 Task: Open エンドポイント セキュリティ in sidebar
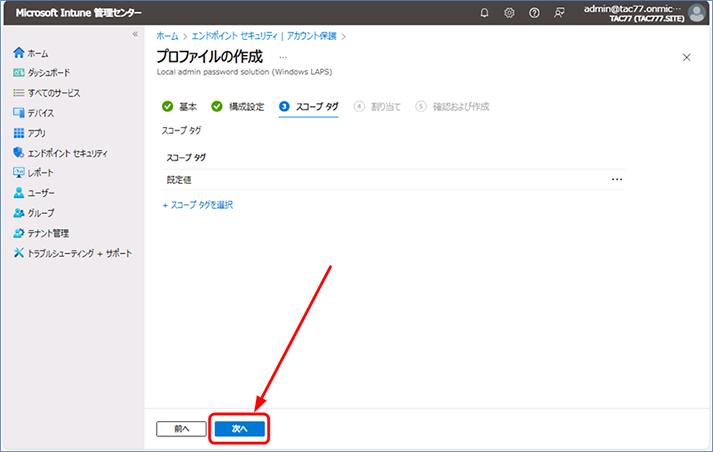coord(60,153)
